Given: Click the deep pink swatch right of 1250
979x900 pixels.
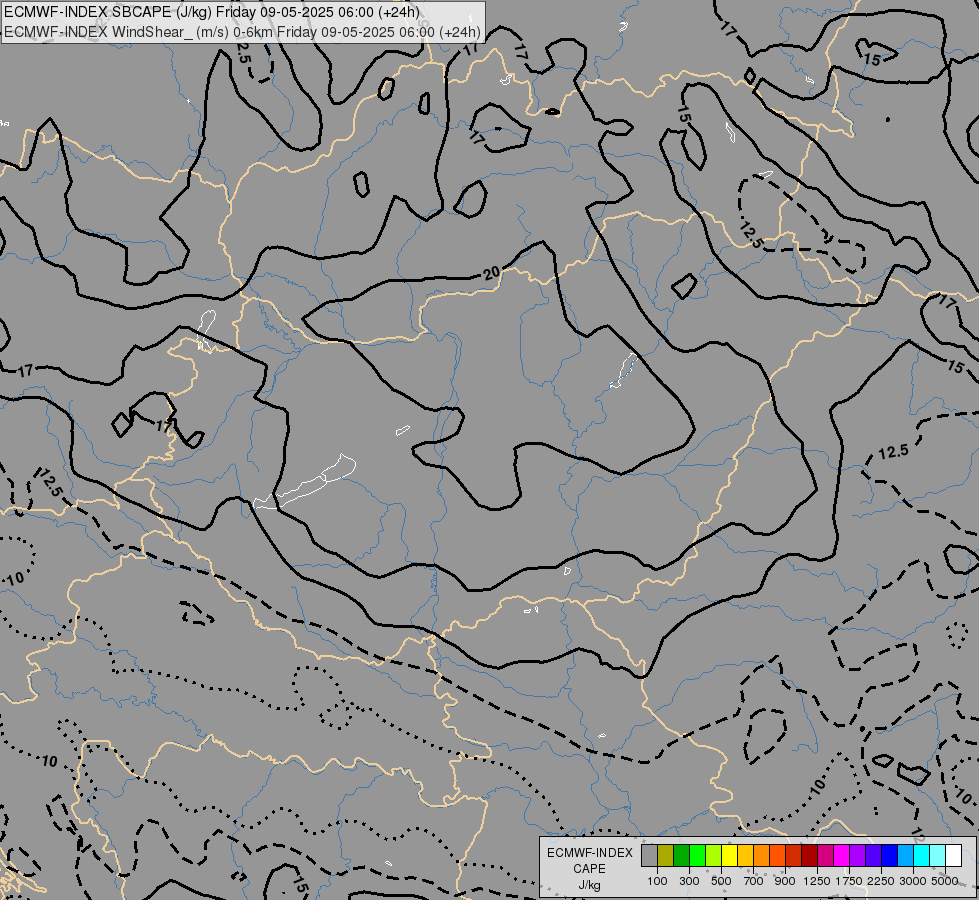Looking at the screenshot, I should (x=826, y=855).
